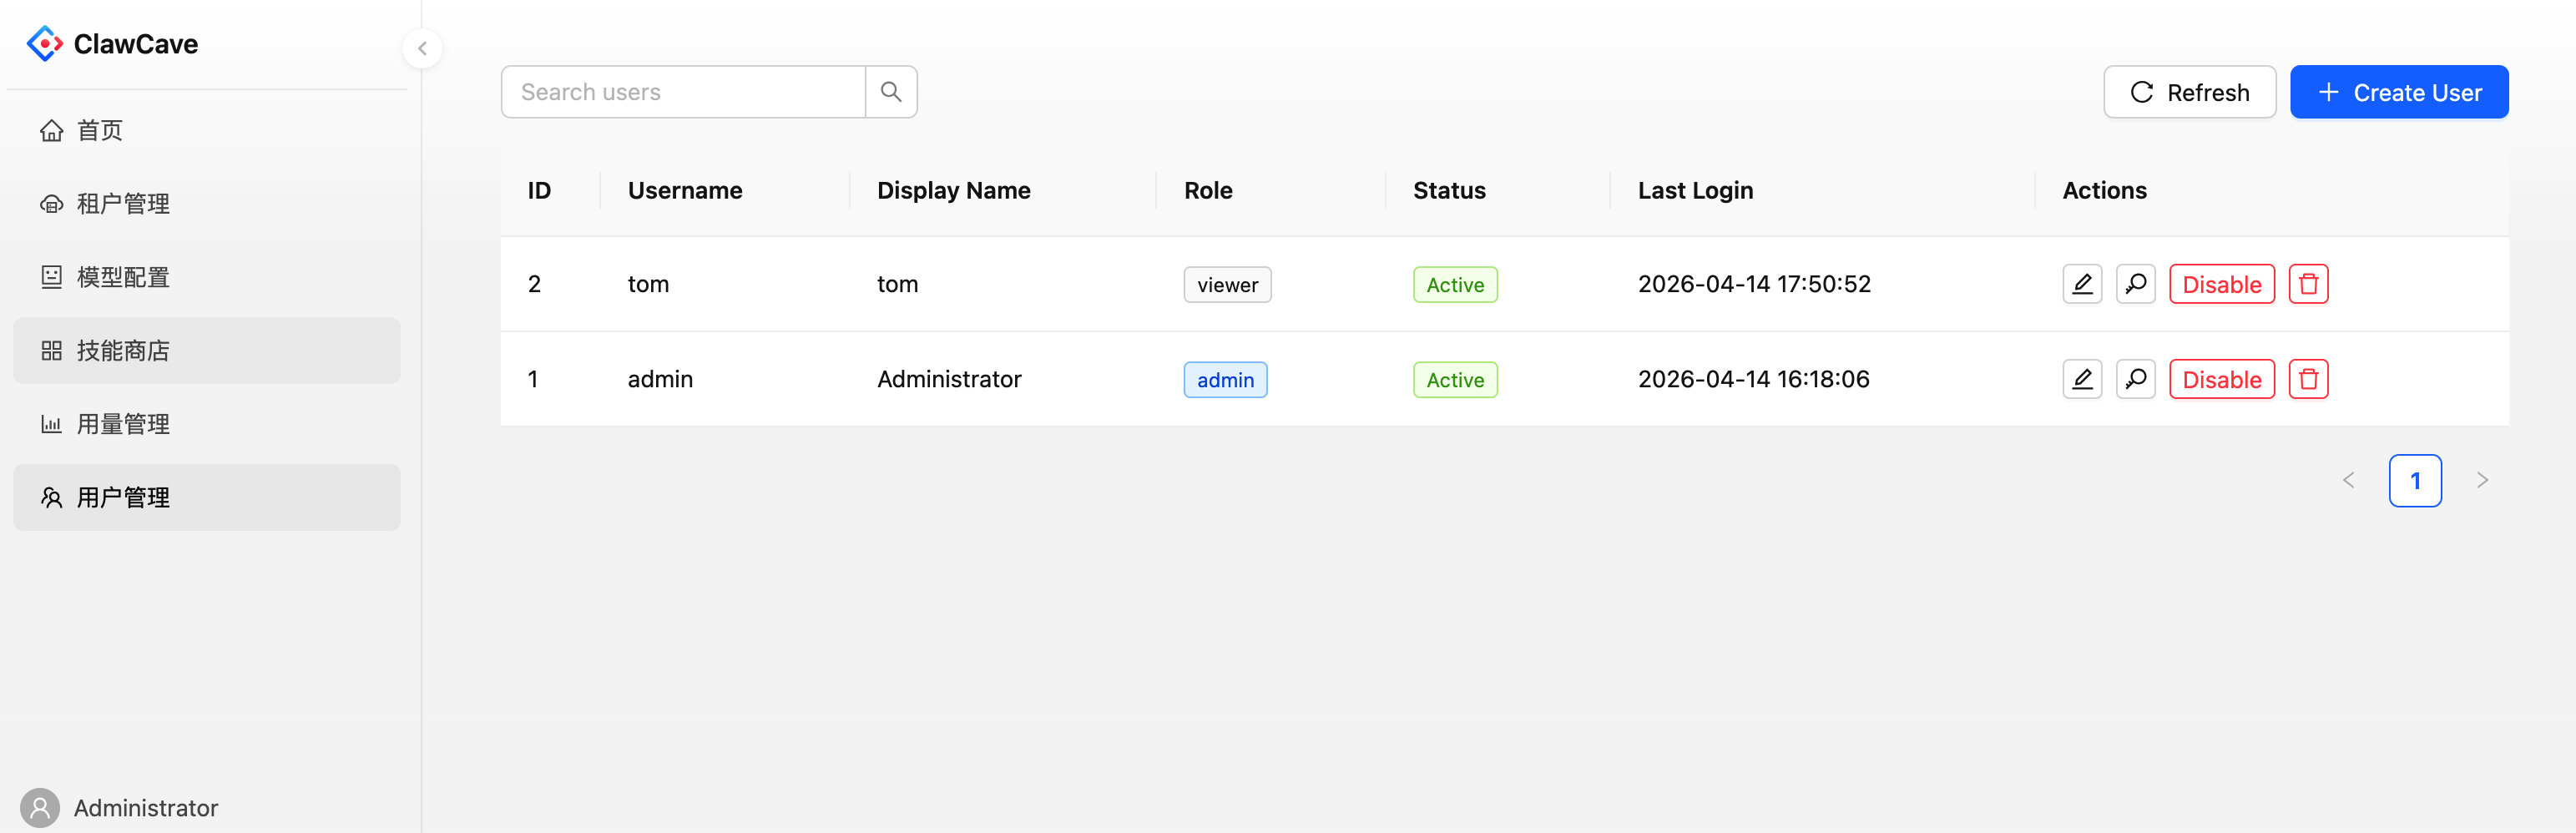Go to the next page arrow
This screenshot has height=833, width=2576.
coord(2481,480)
